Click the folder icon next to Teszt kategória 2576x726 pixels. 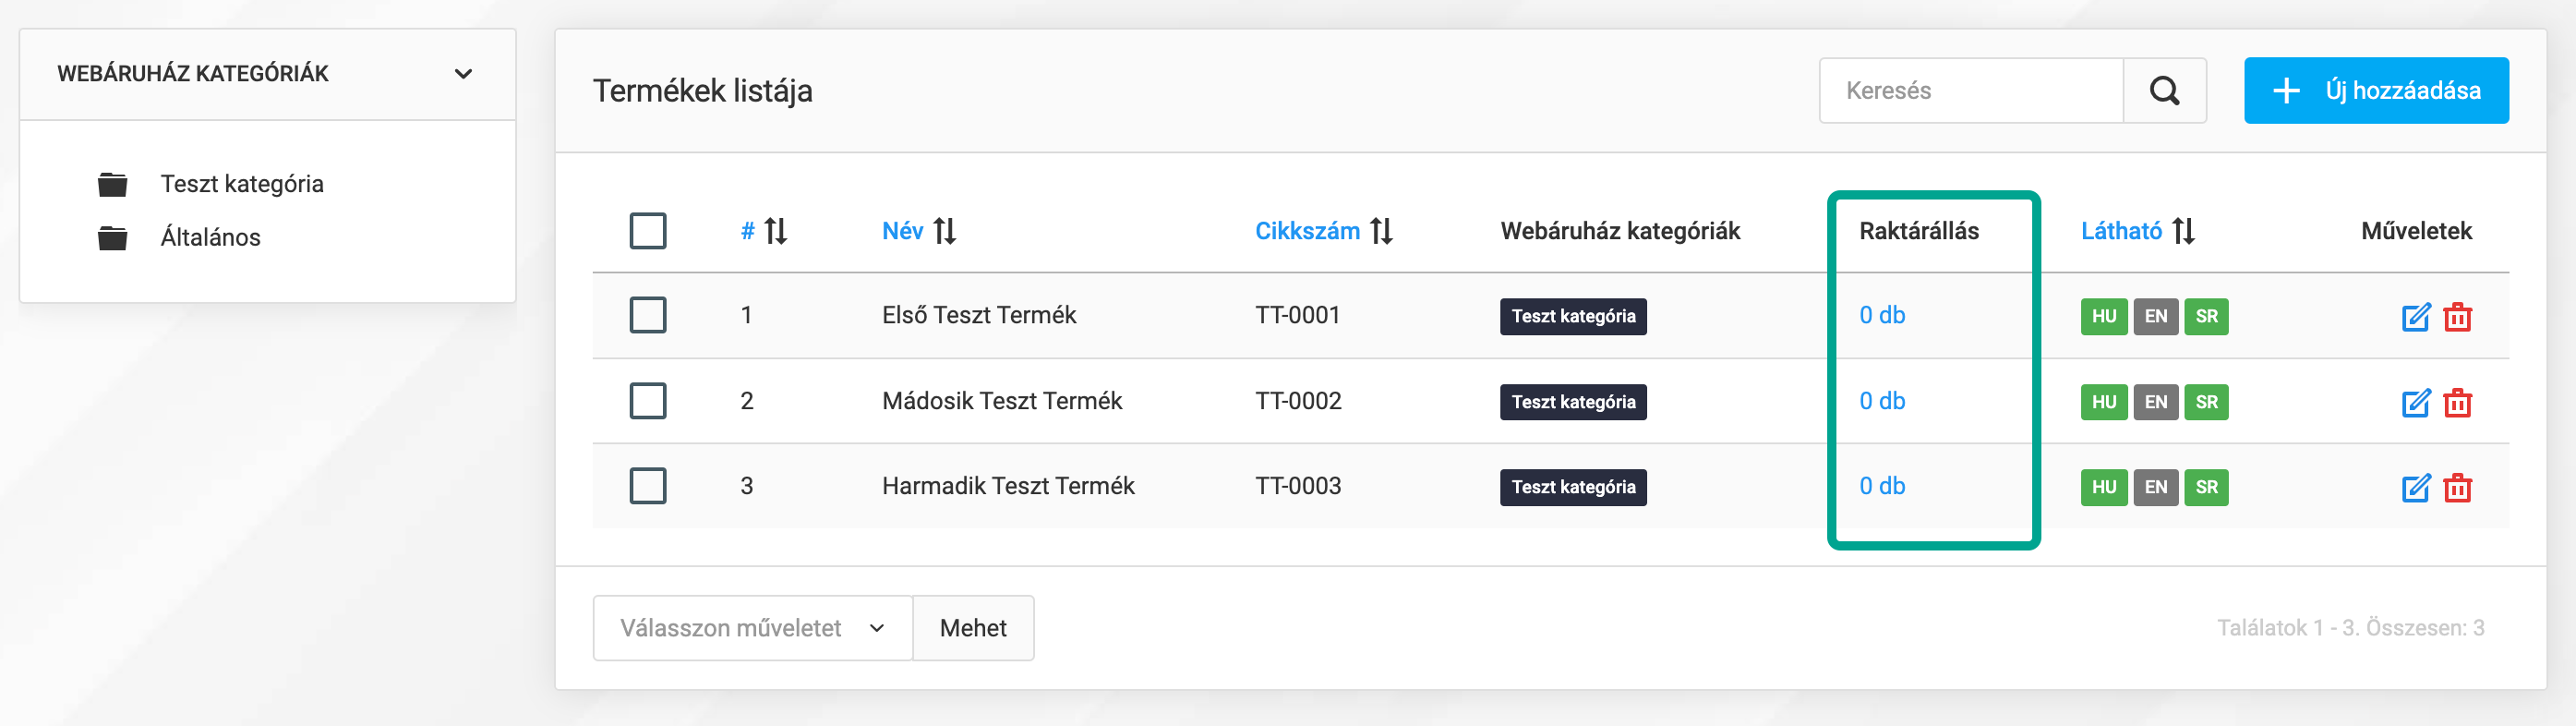(x=113, y=183)
